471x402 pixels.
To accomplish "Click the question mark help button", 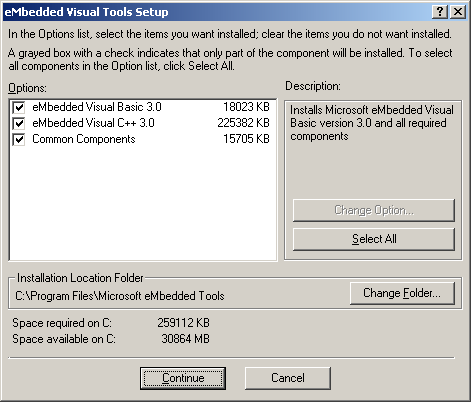I will 440,12.
